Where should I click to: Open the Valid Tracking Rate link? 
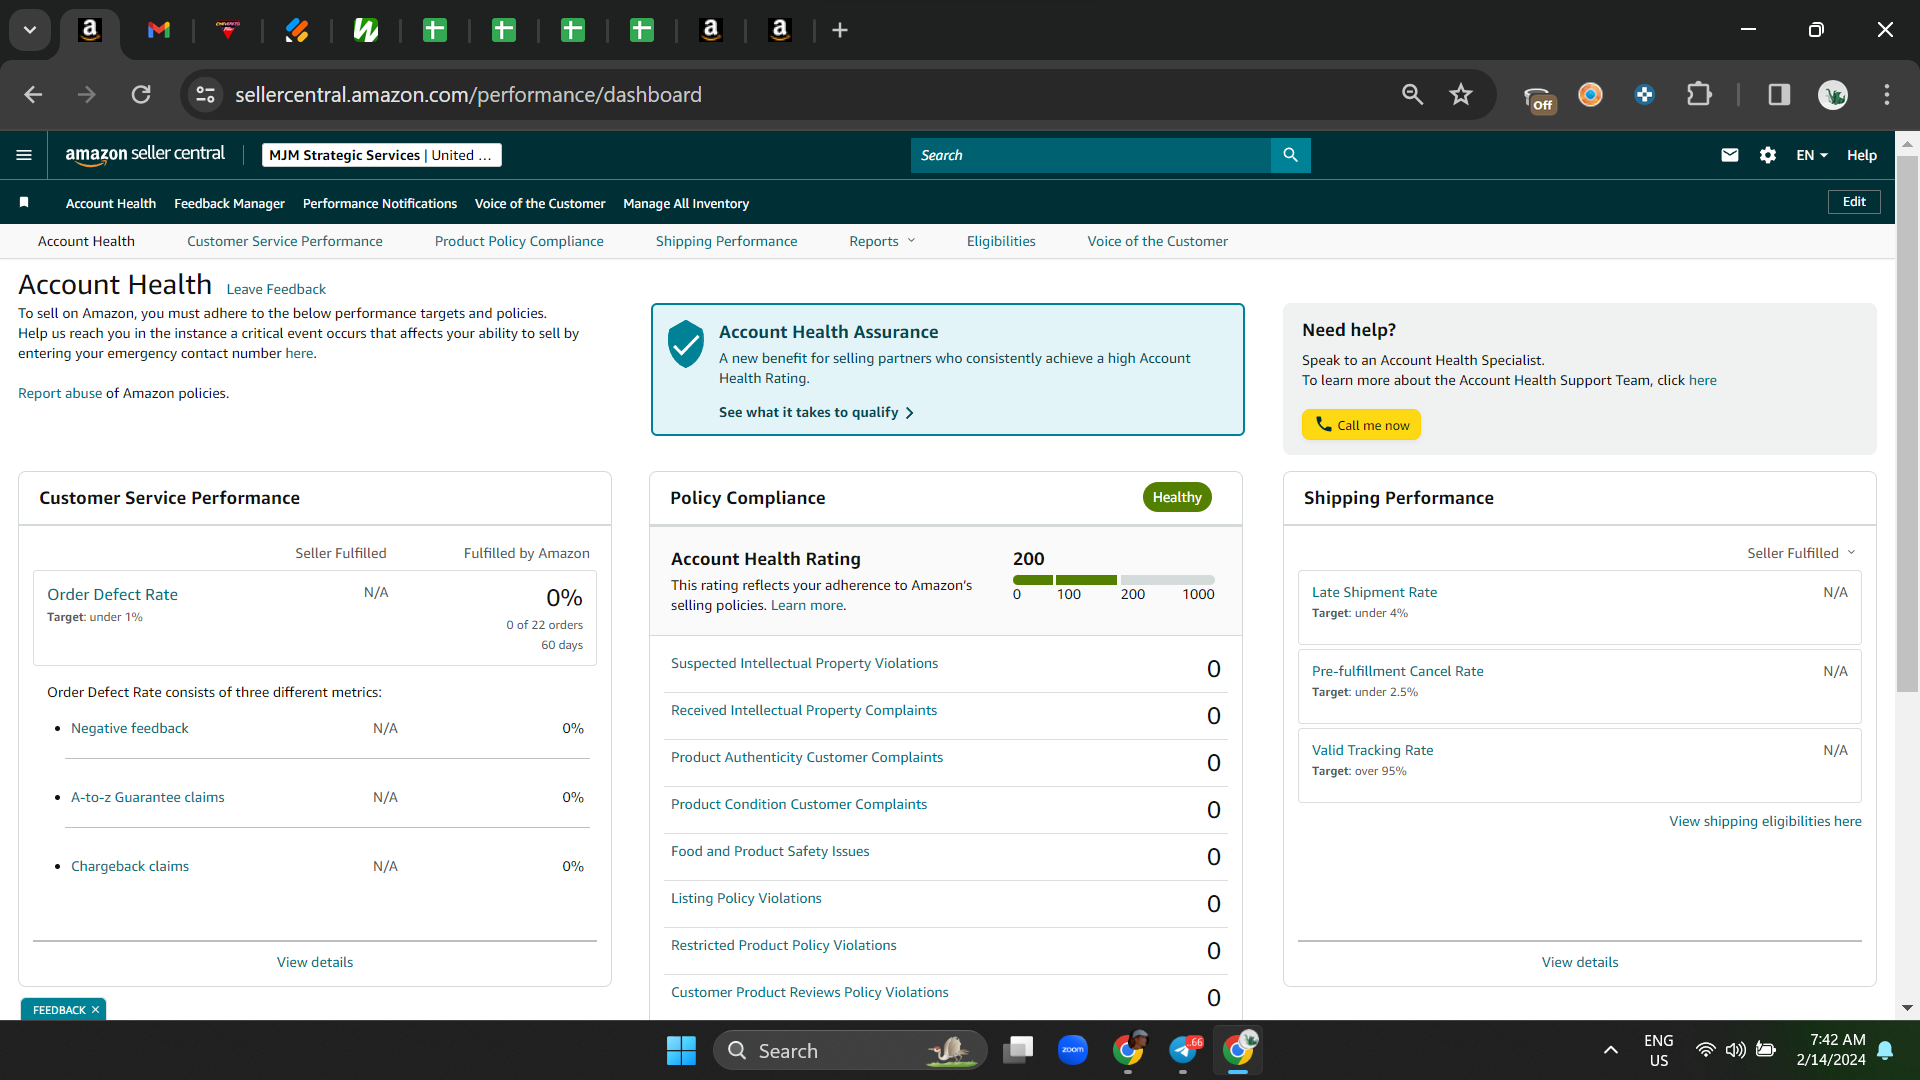point(1372,750)
